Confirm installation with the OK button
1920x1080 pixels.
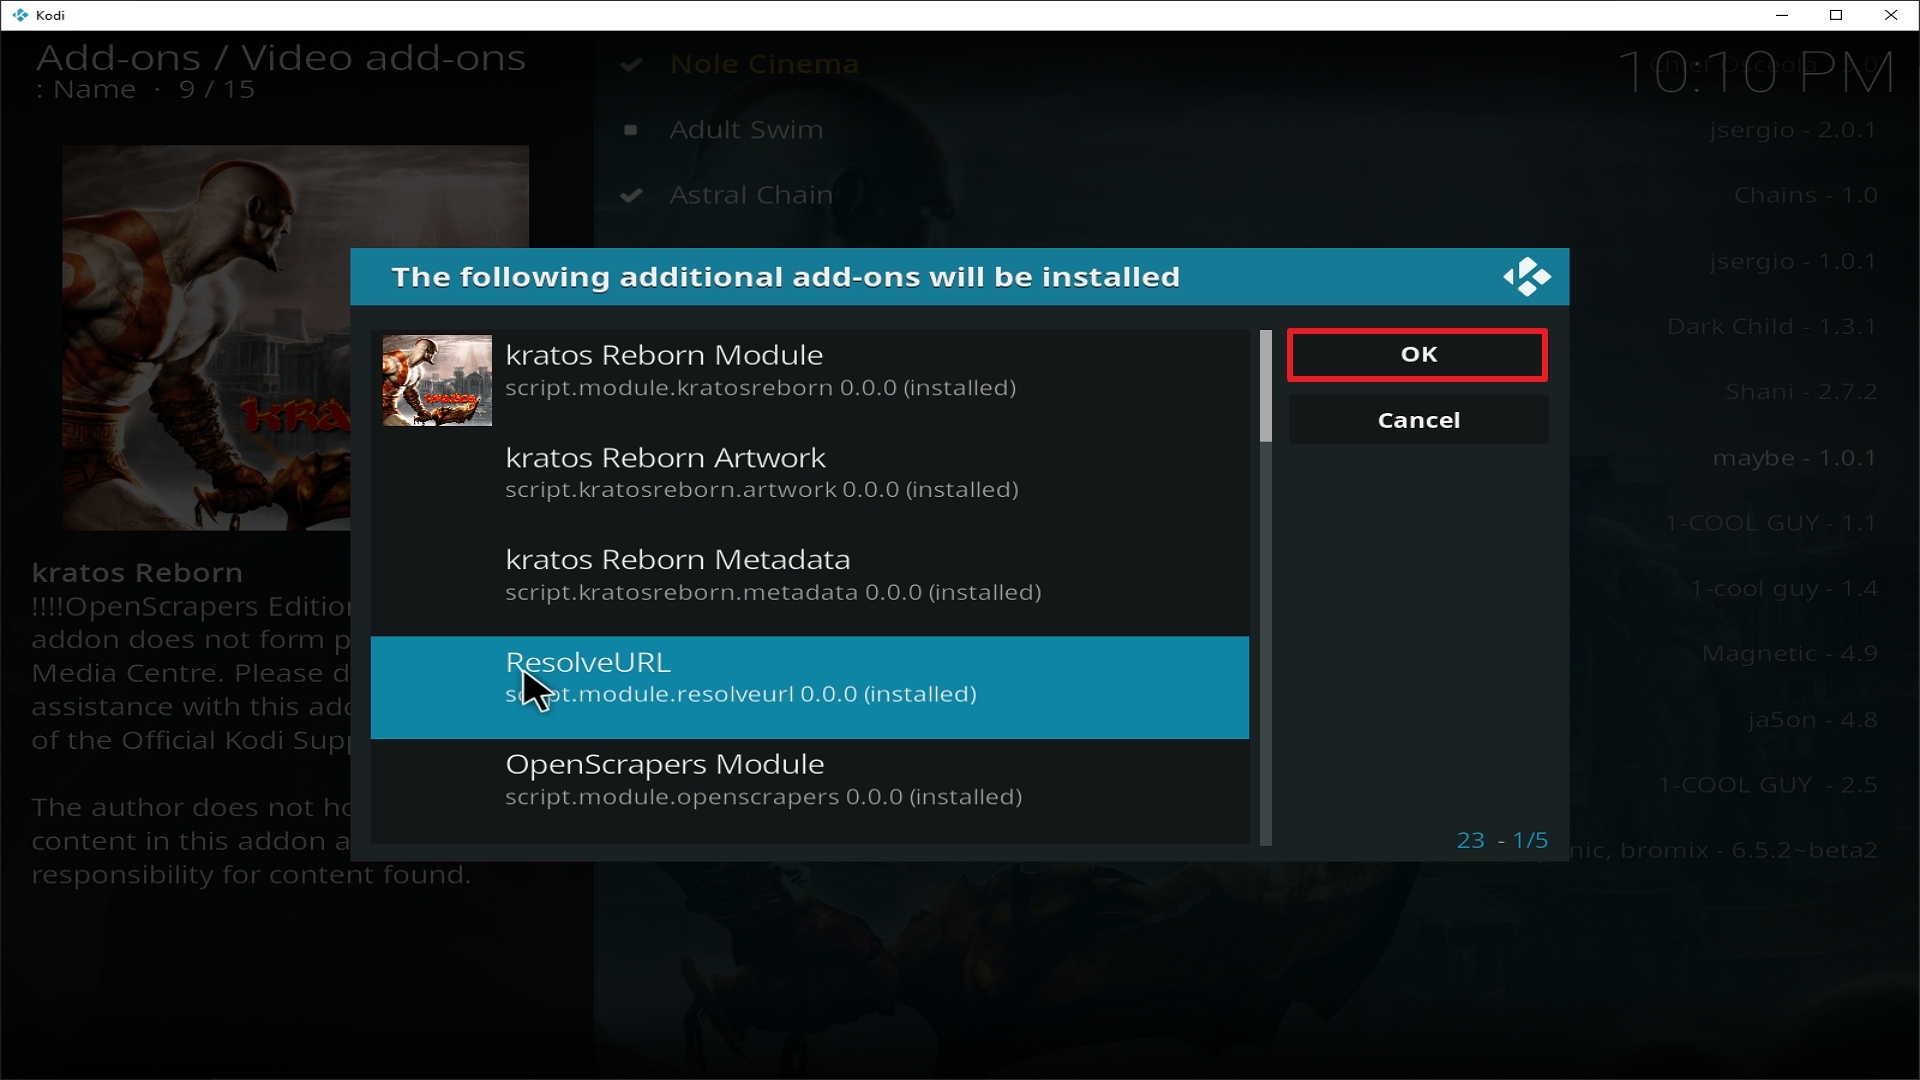click(1417, 355)
